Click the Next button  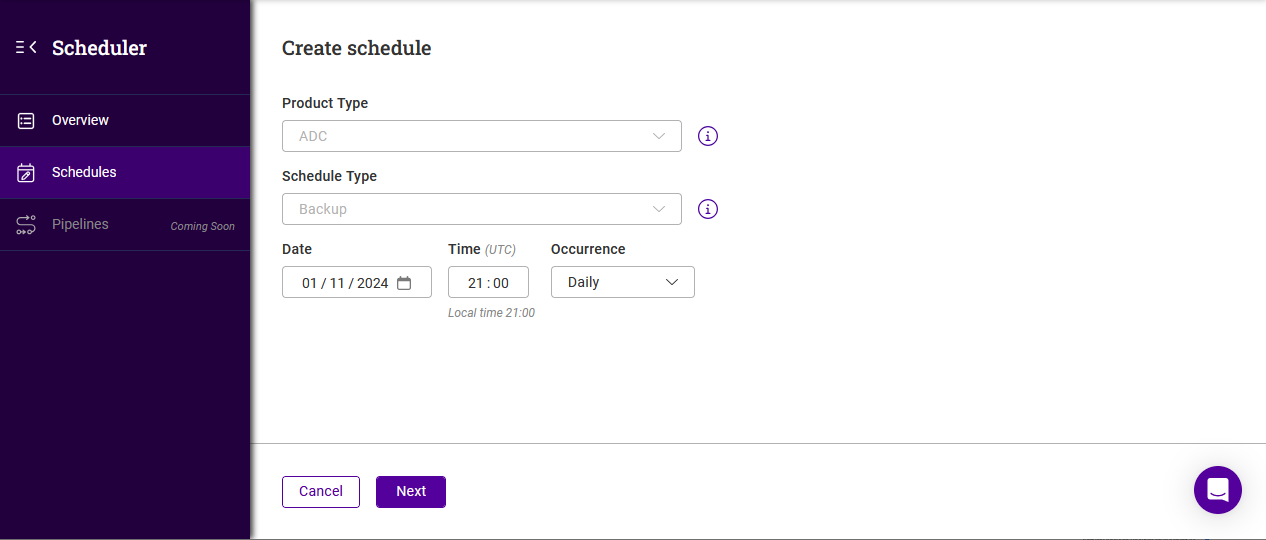click(x=411, y=492)
